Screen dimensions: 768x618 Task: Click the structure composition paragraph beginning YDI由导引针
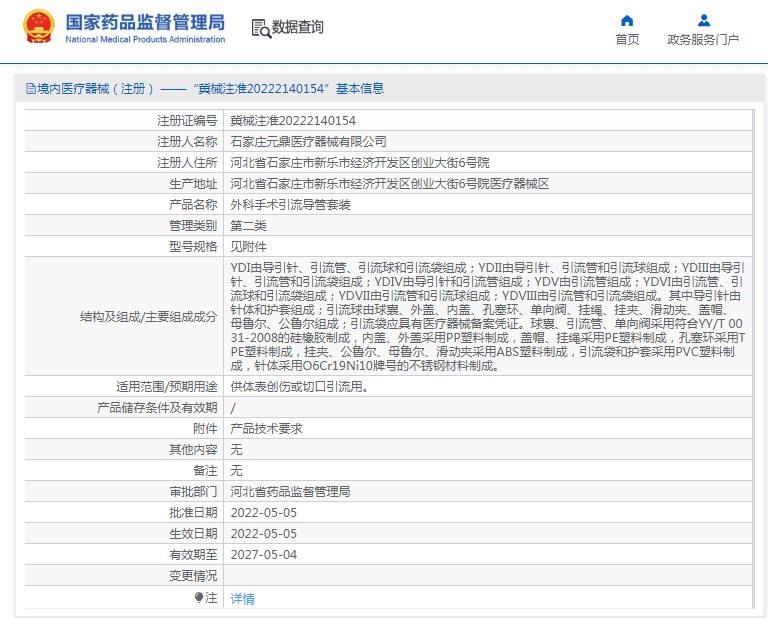coord(488,316)
